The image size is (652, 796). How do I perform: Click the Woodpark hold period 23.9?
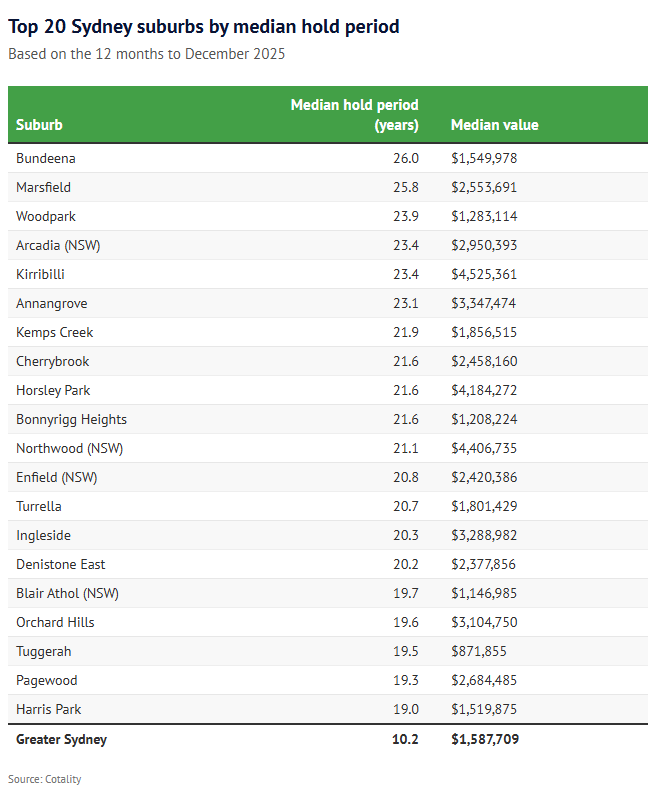click(x=405, y=216)
